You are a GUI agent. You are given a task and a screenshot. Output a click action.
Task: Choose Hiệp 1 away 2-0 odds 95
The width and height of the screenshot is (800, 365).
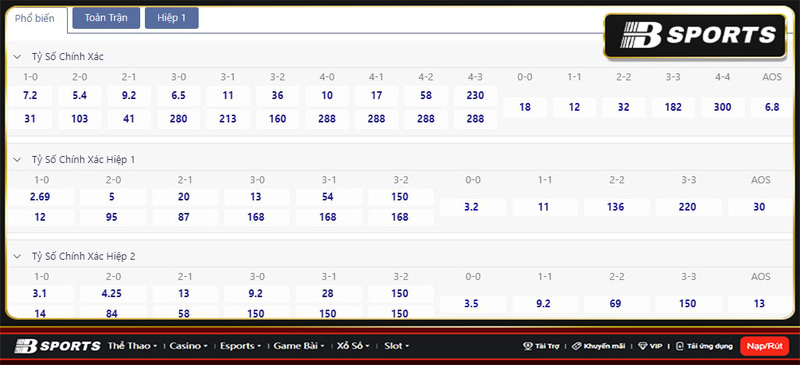(112, 217)
